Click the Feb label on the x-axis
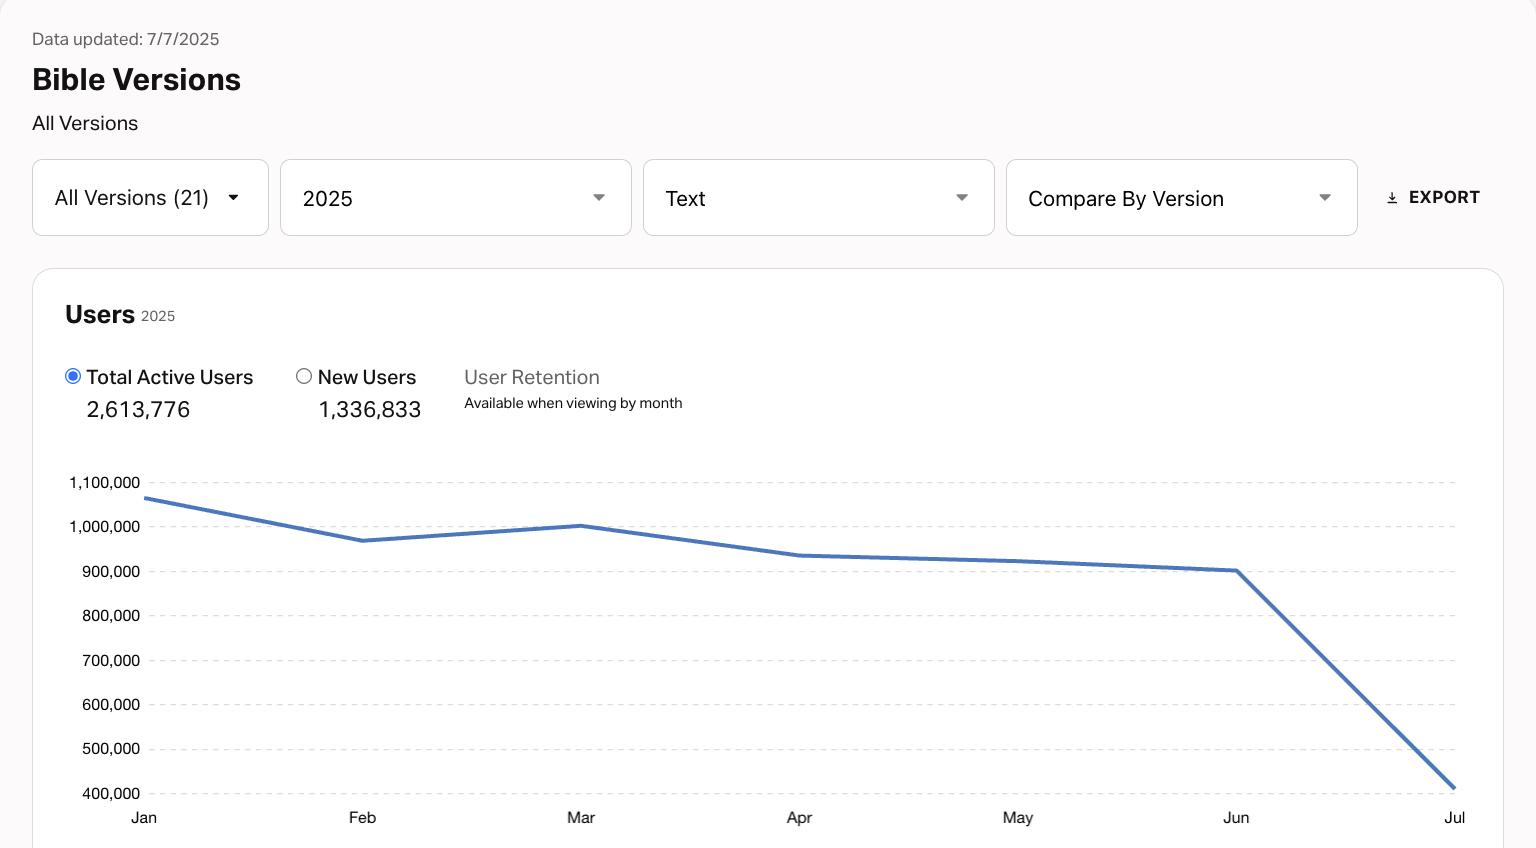1536x848 pixels. [x=362, y=818]
